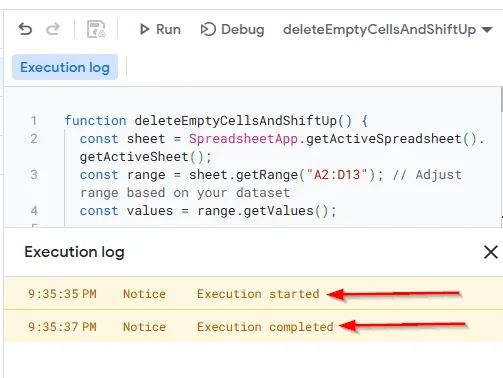Place cursor on "A2:D13" range string

pos(336,175)
